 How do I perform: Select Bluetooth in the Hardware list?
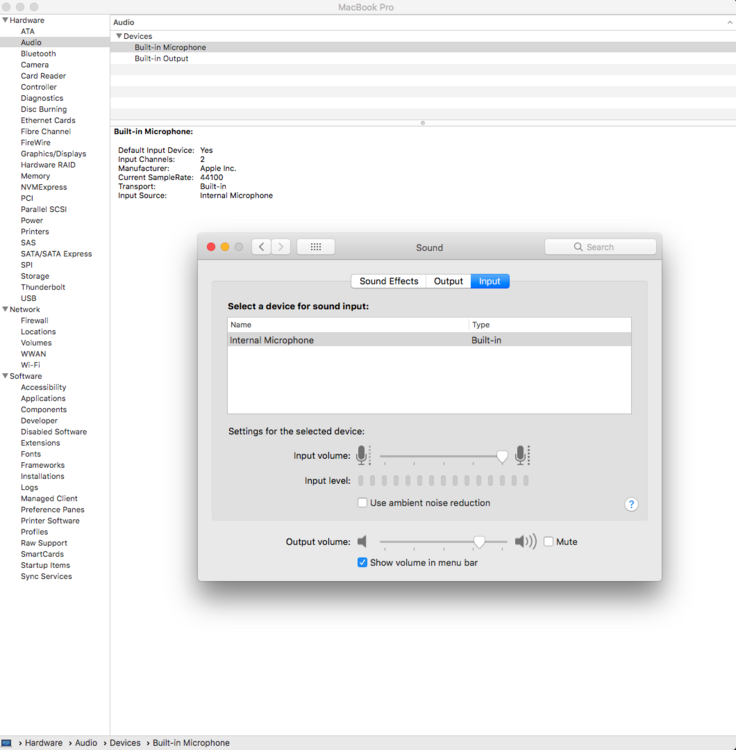click(x=38, y=54)
